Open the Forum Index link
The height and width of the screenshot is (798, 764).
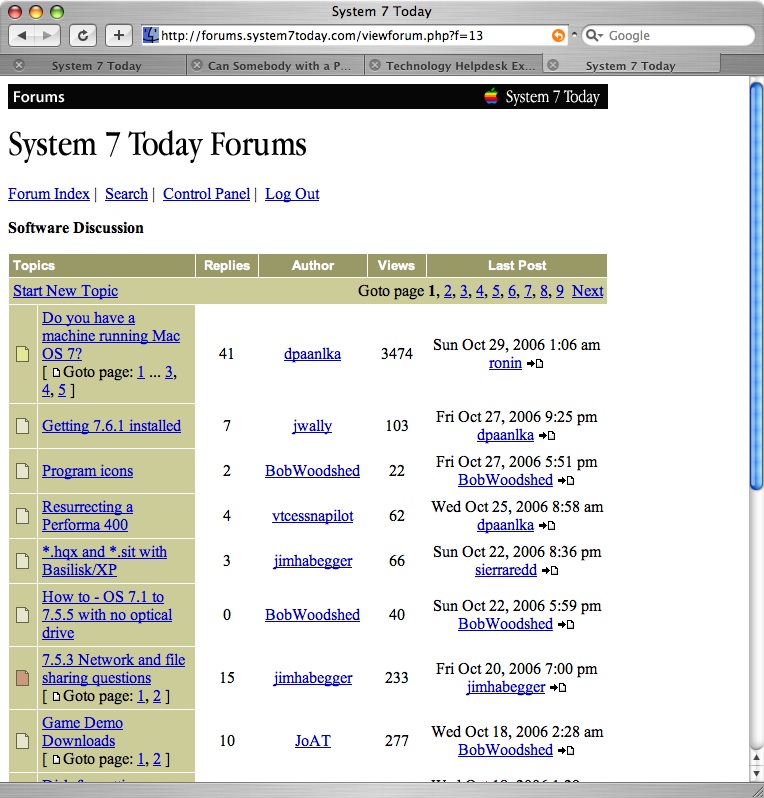tap(49, 194)
